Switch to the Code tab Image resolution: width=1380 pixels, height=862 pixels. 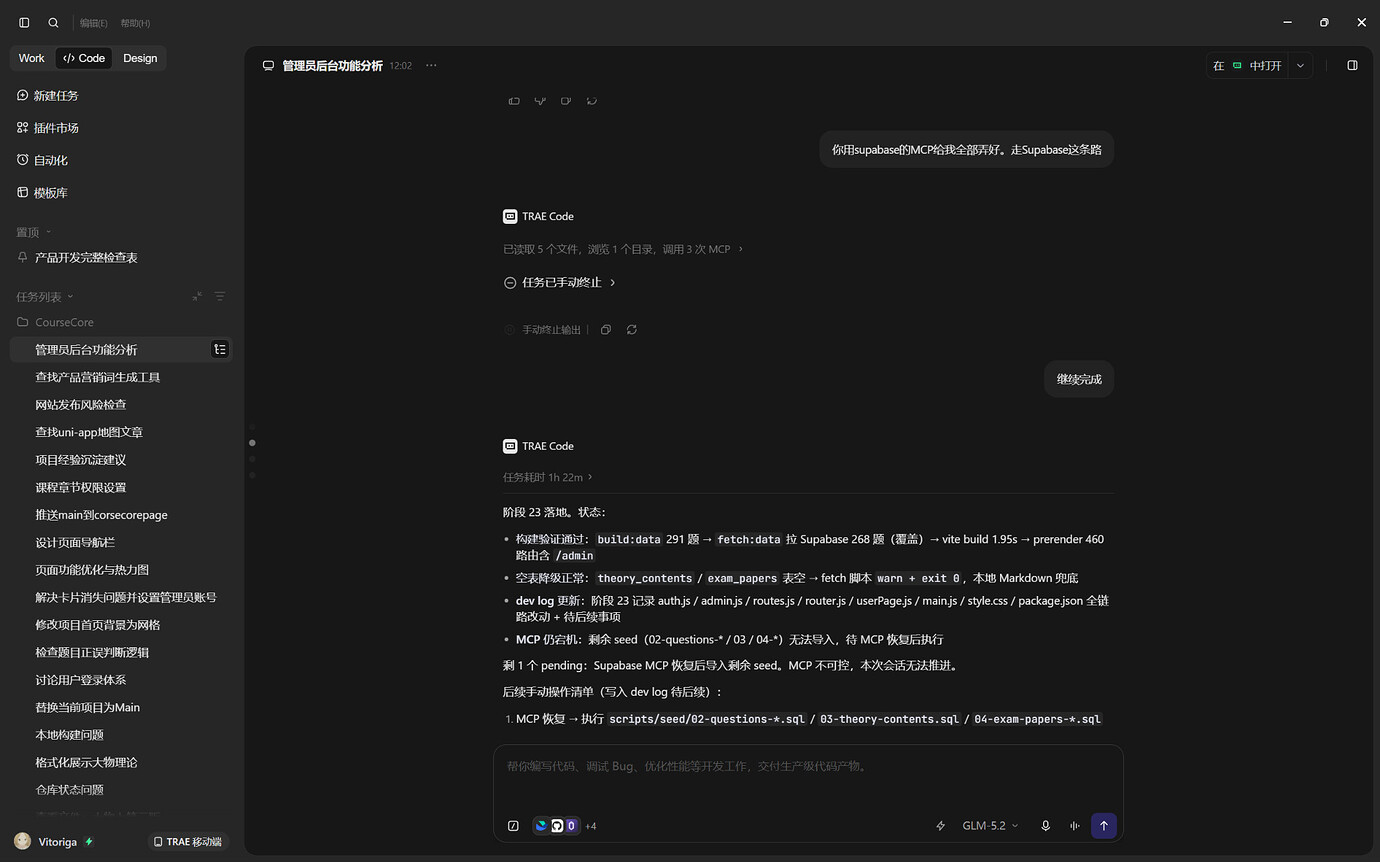tap(84, 58)
